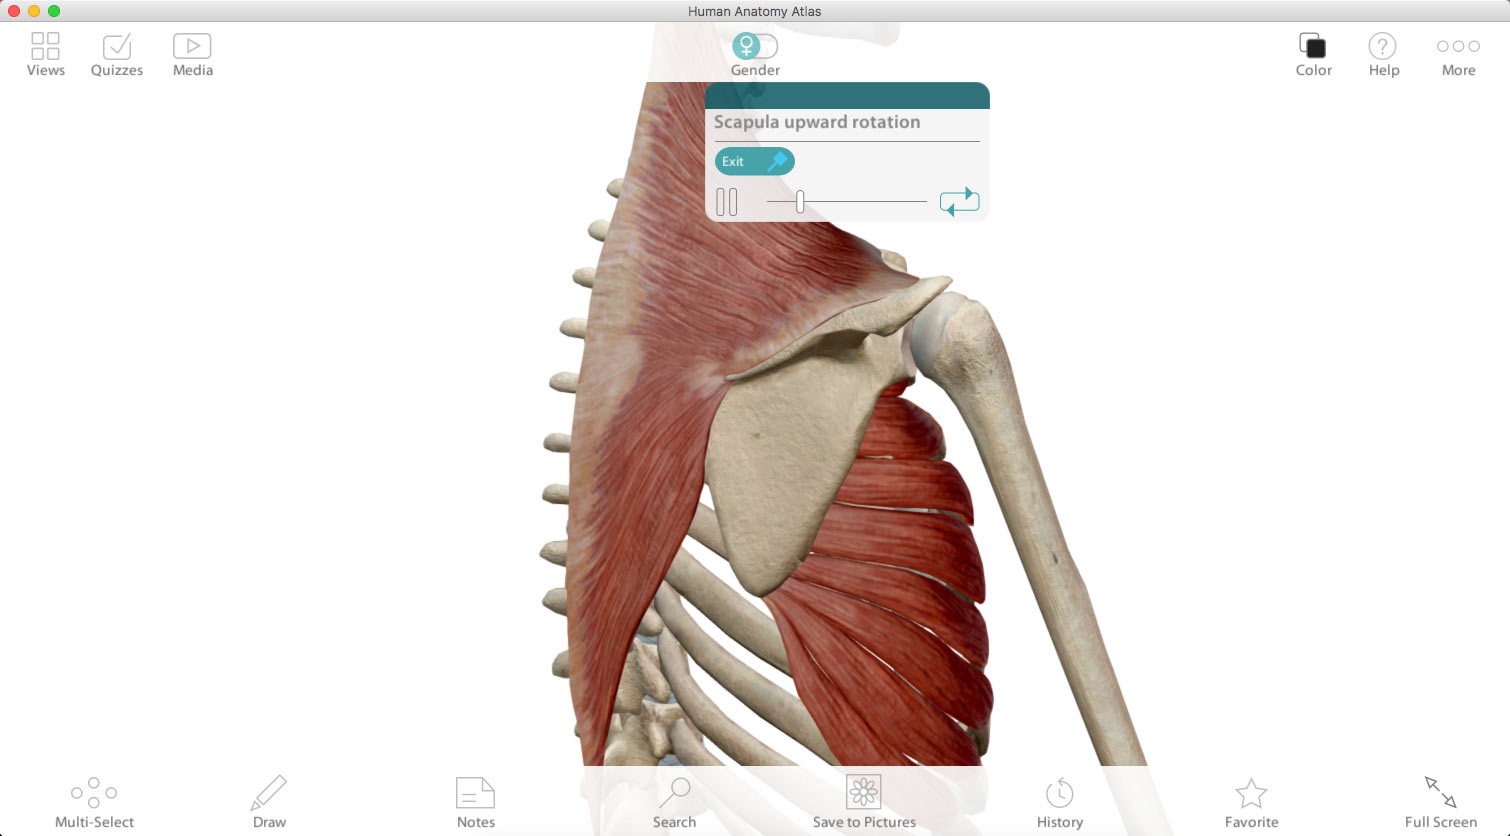Pause the scapula rotation animation
Image resolution: width=1510 pixels, height=836 pixels.
pyautogui.click(x=727, y=202)
